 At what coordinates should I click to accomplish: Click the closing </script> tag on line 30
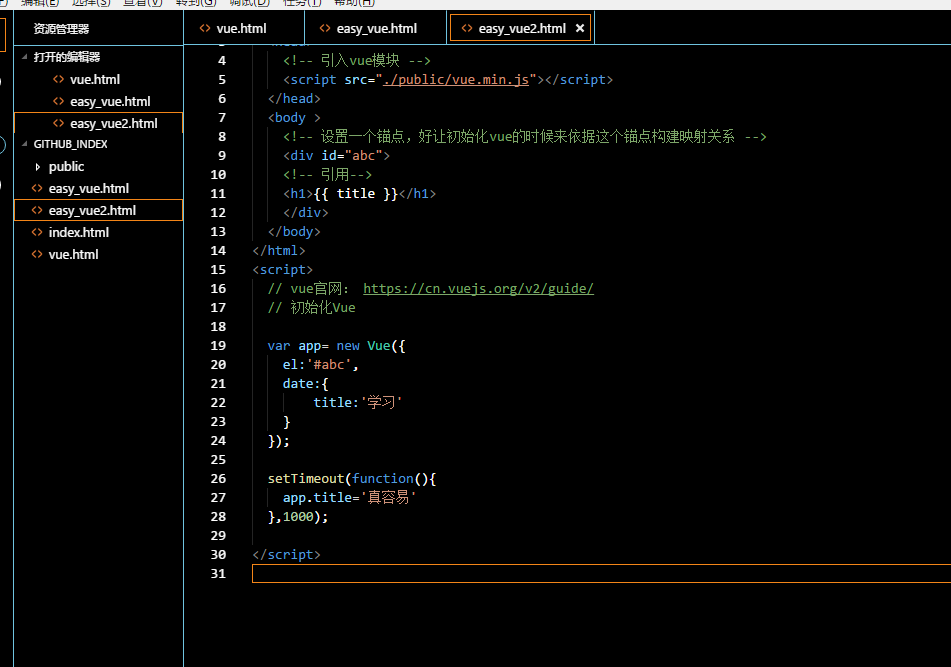click(x=286, y=555)
